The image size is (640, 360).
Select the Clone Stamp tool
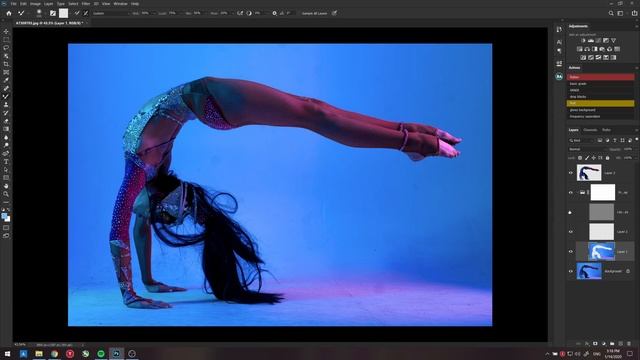(6, 105)
